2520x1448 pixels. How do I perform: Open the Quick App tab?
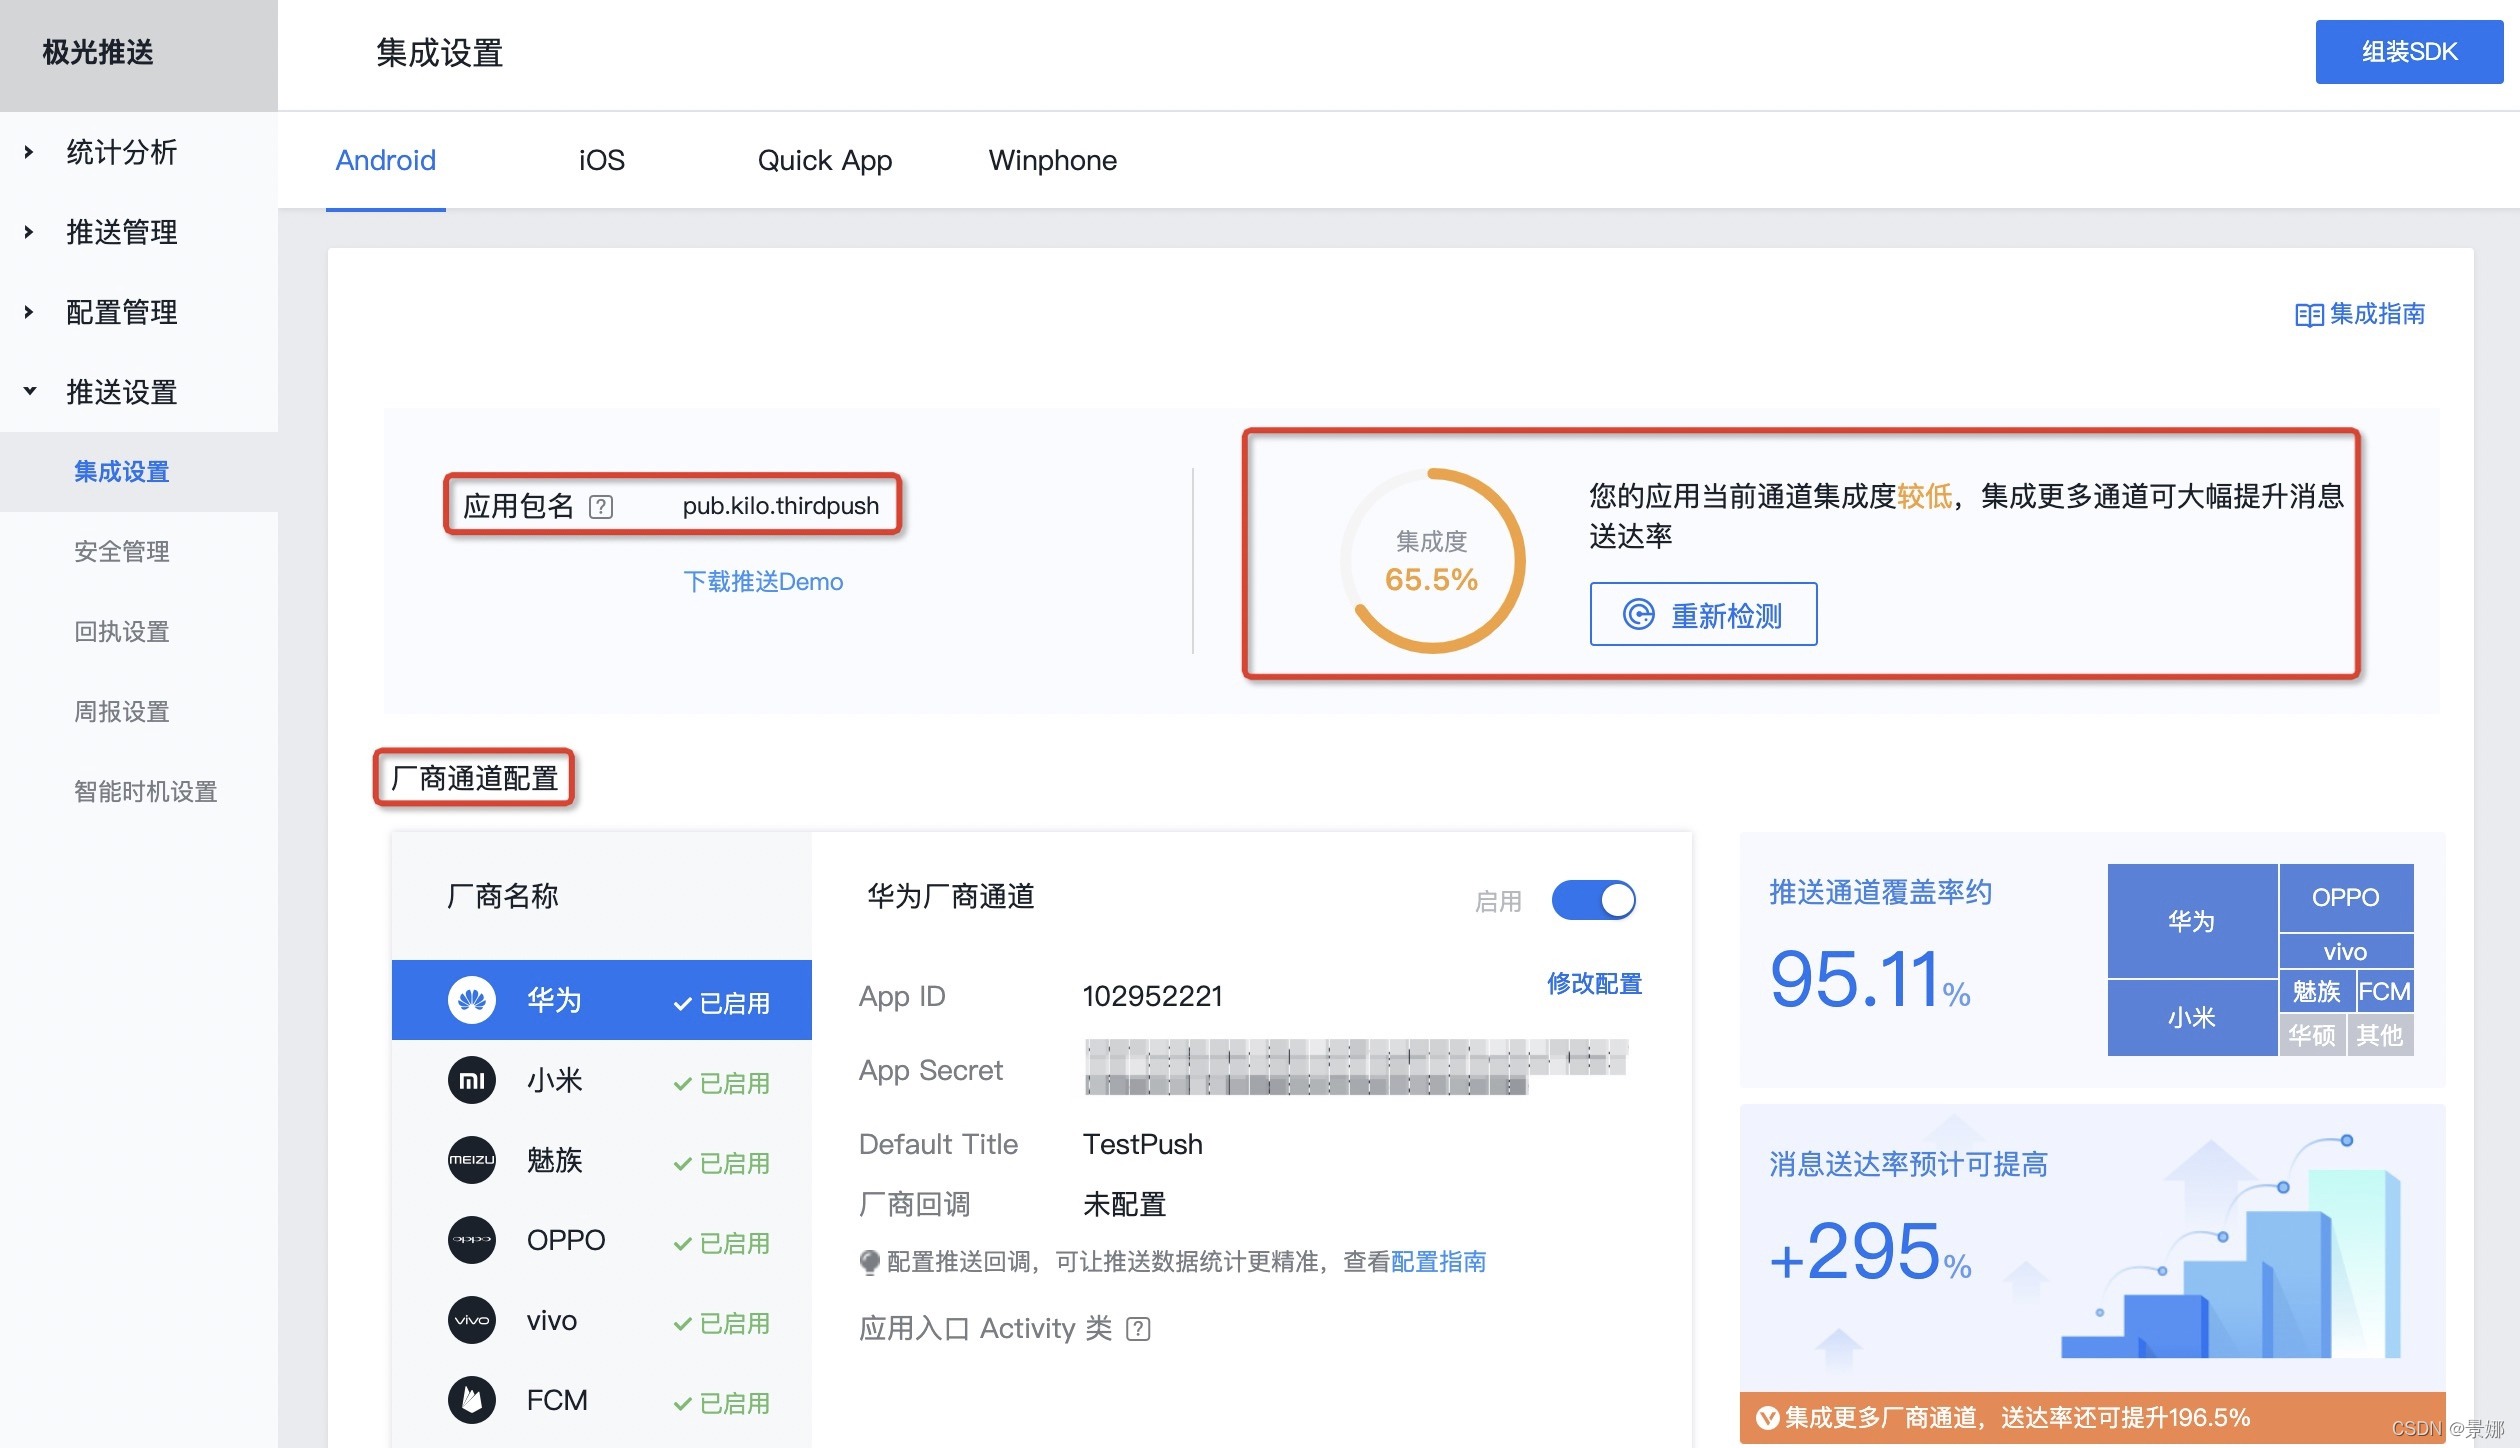824,160
